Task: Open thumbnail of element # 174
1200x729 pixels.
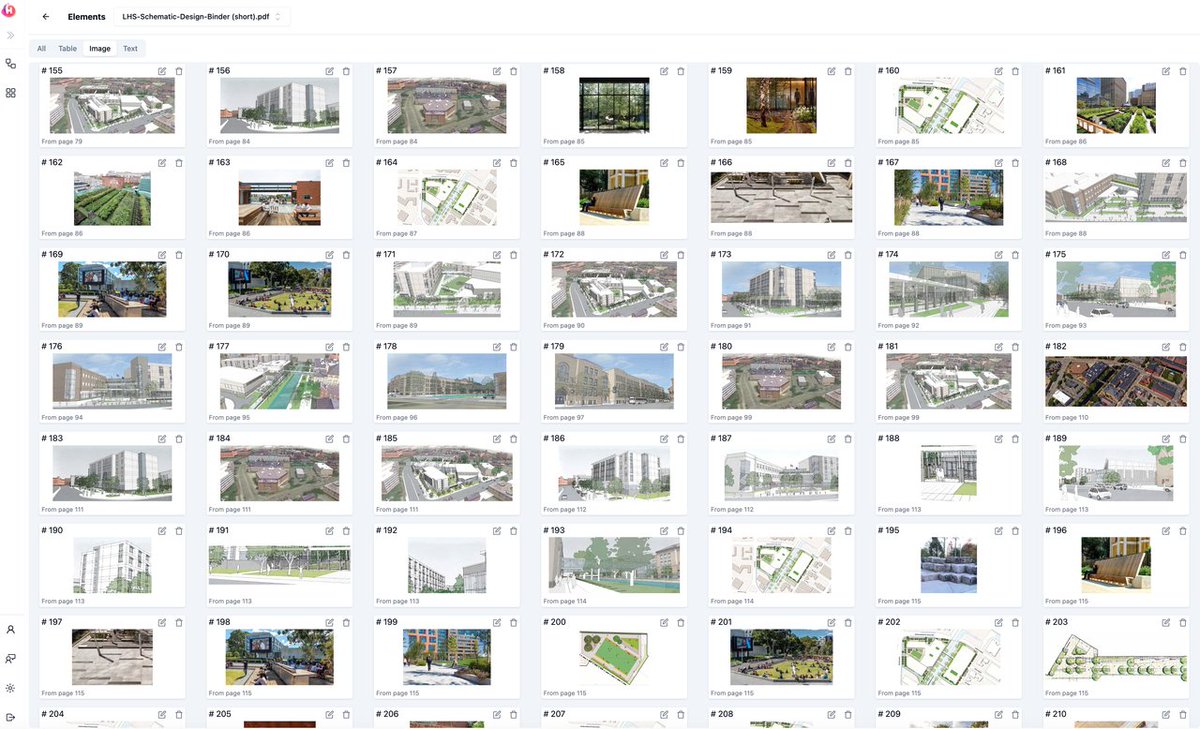Action: coord(949,290)
